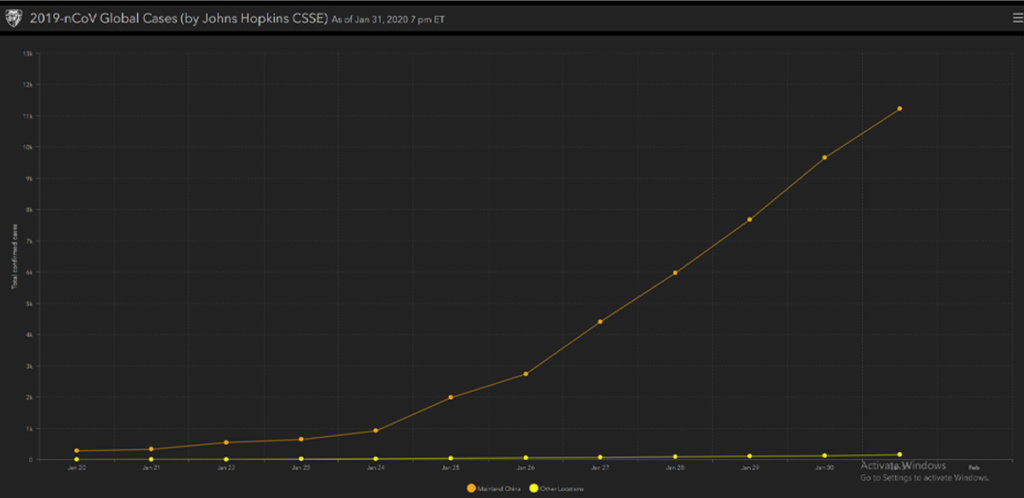This screenshot has height=498, width=1024.
Task: Click Mainland China point for Jan 22
Action: (x=226, y=442)
